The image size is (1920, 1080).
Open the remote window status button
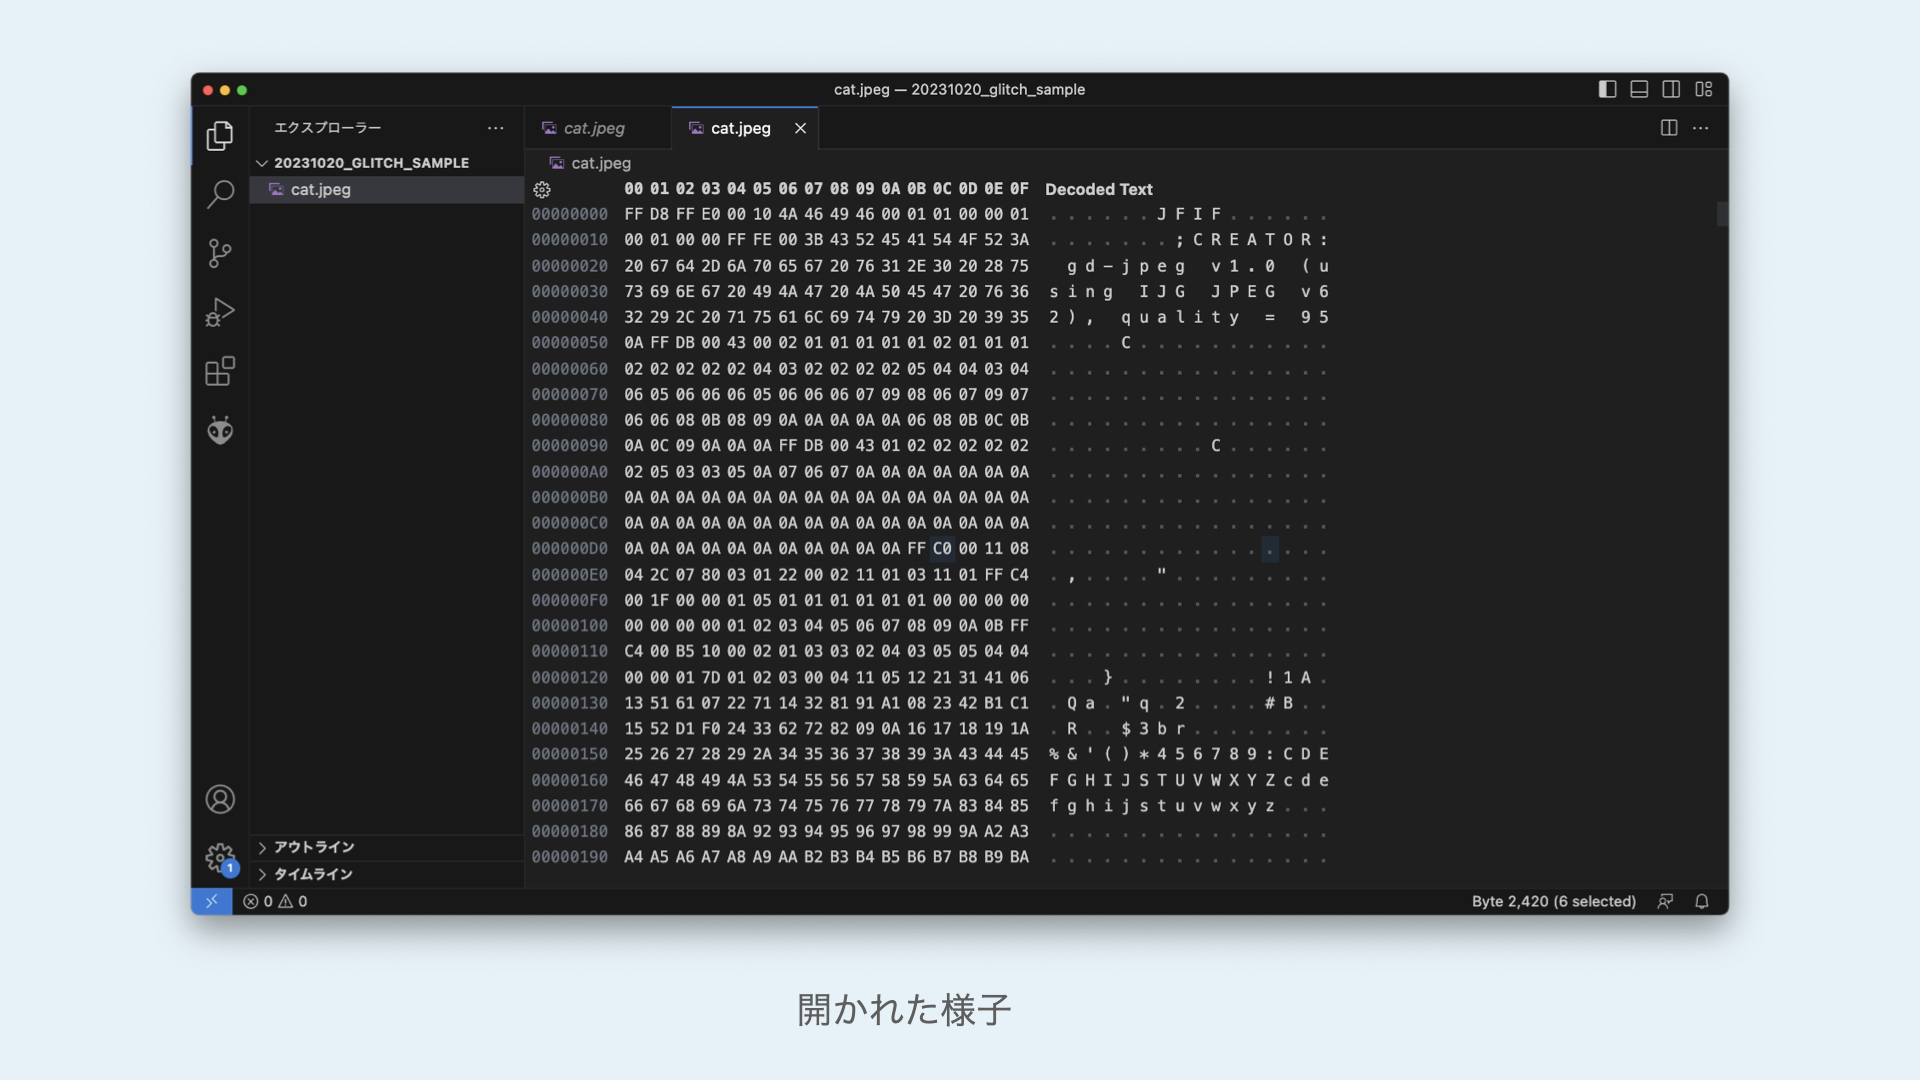[x=211, y=902]
